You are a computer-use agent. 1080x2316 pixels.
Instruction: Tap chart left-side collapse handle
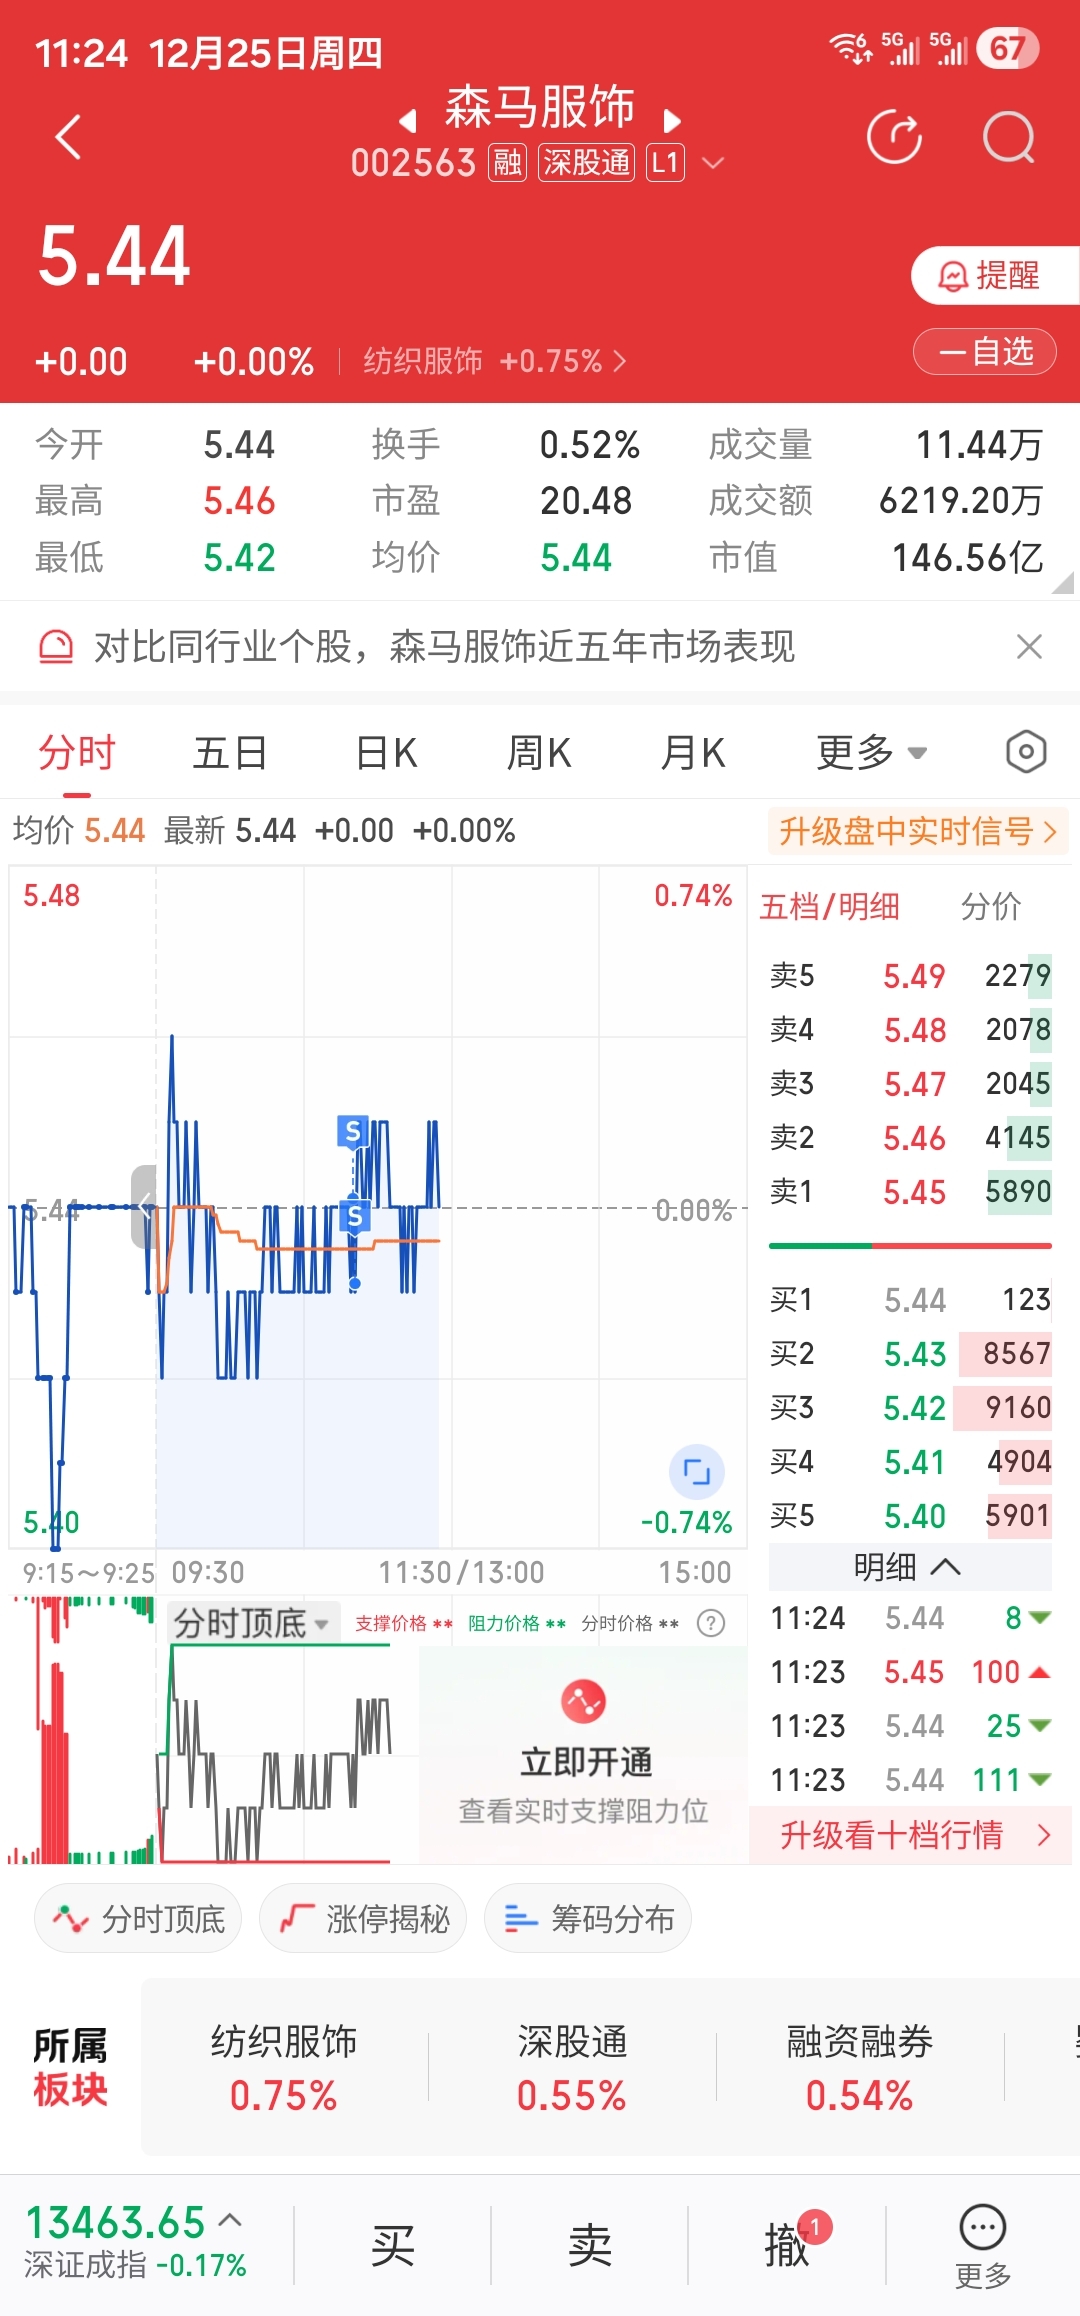pyautogui.click(x=144, y=1206)
